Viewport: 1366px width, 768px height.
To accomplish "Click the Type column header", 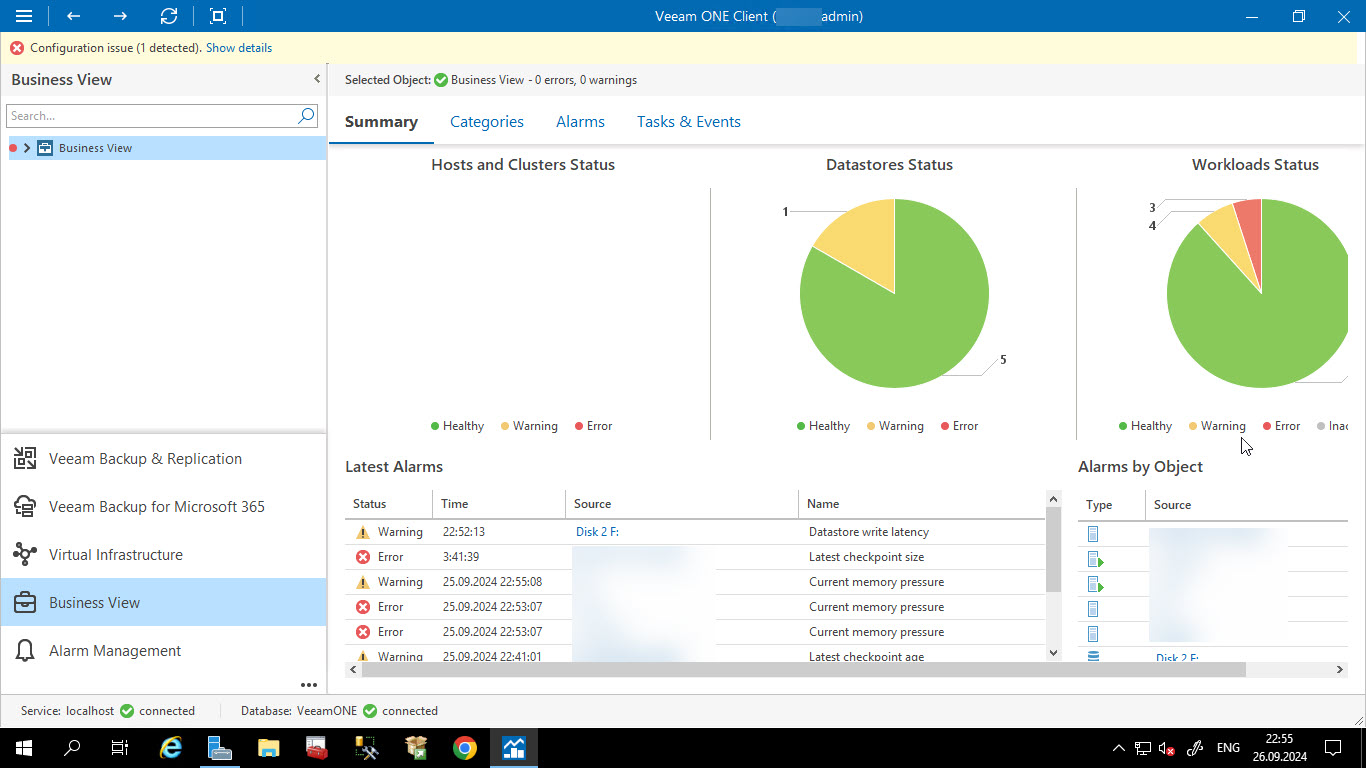I will pyautogui.click(x=1111, y=505).
